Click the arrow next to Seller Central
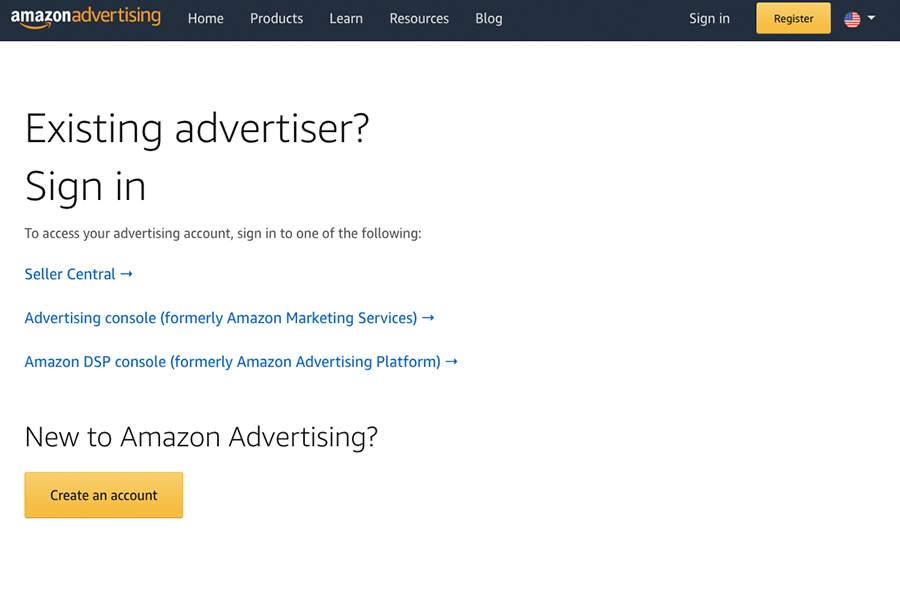Image resolution: width=900 pixels, height=600 pixels. coord(127,274)
